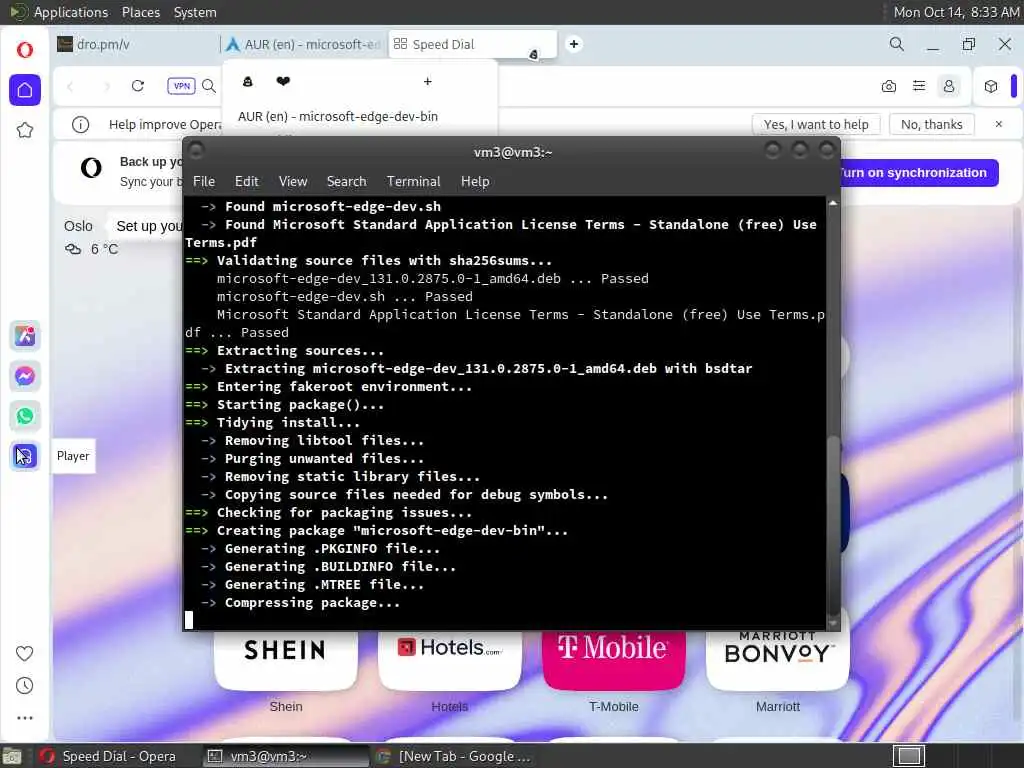Launch WhatsApp from Opera sidebar
Image resolution: width=1024 pixels, height=768 pixels.
25,416
